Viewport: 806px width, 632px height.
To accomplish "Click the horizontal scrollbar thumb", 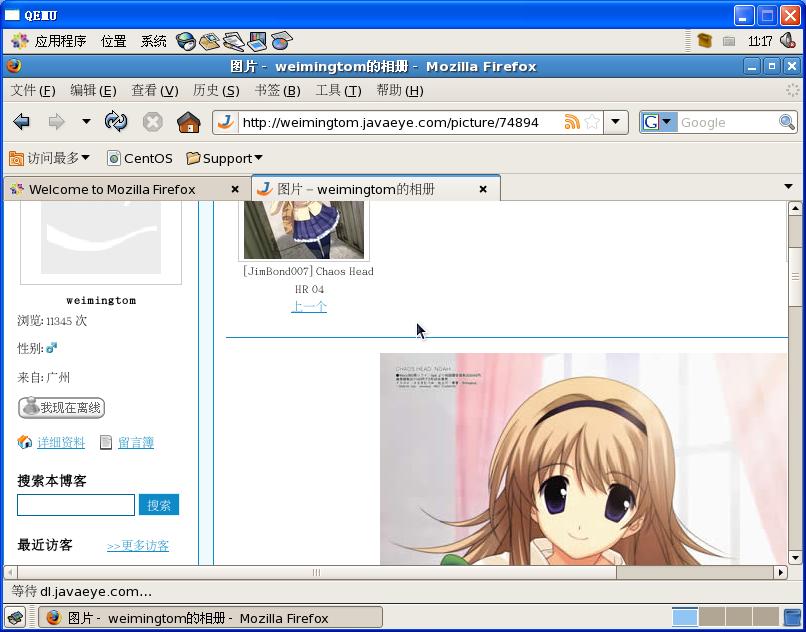I will 317,572.
